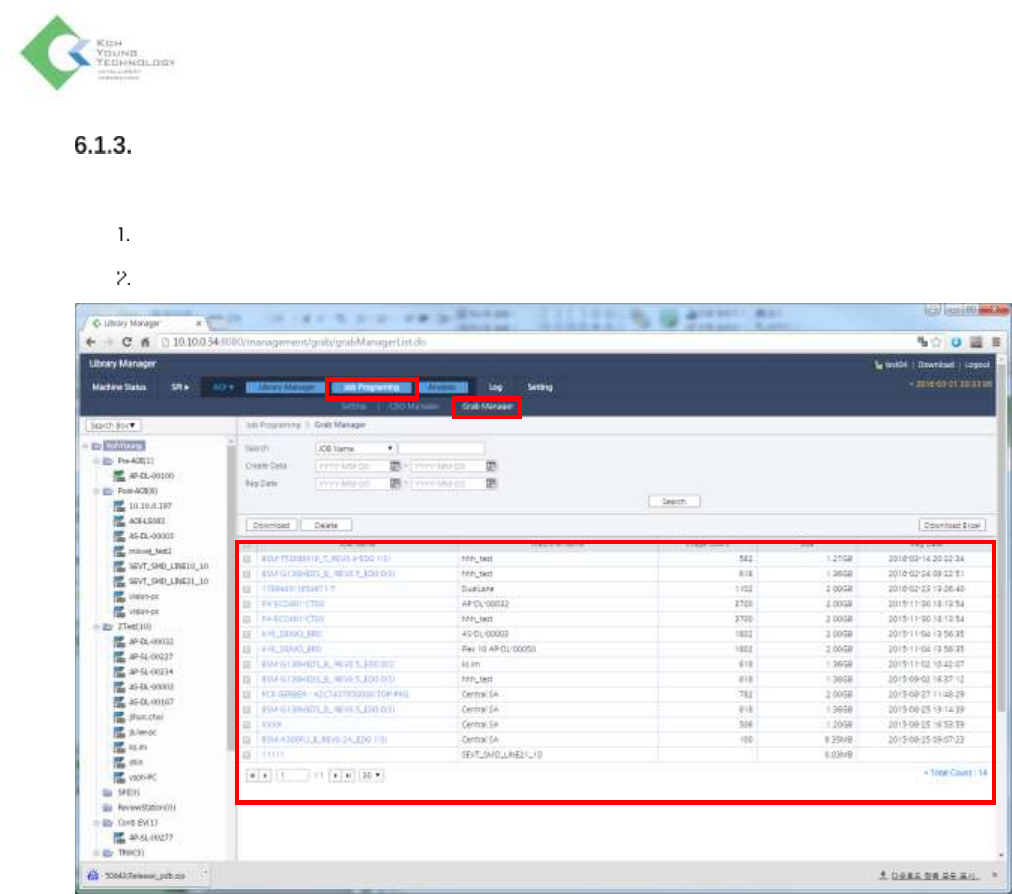Click the Logout link
The image size is (1012, 894).
(977, 365)
